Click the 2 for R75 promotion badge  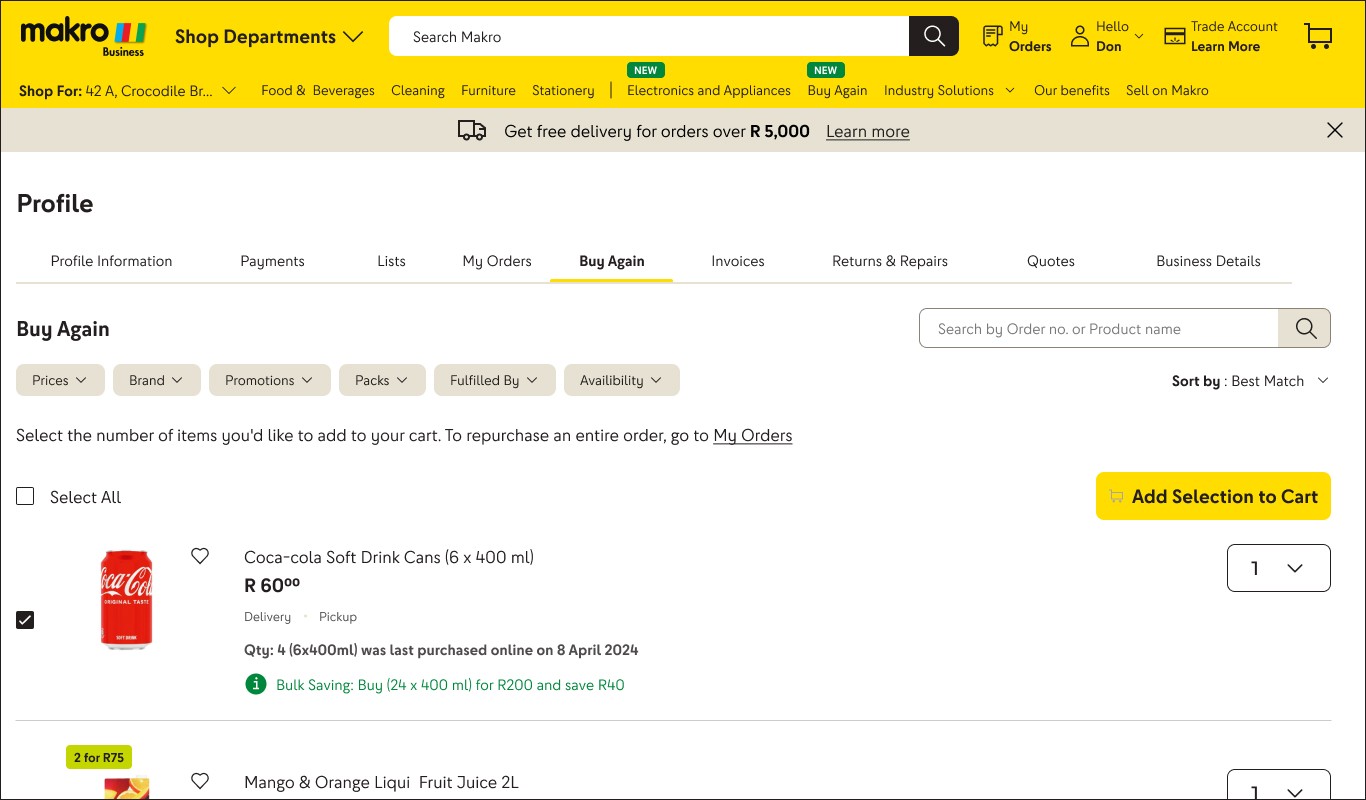click(99, 757)
